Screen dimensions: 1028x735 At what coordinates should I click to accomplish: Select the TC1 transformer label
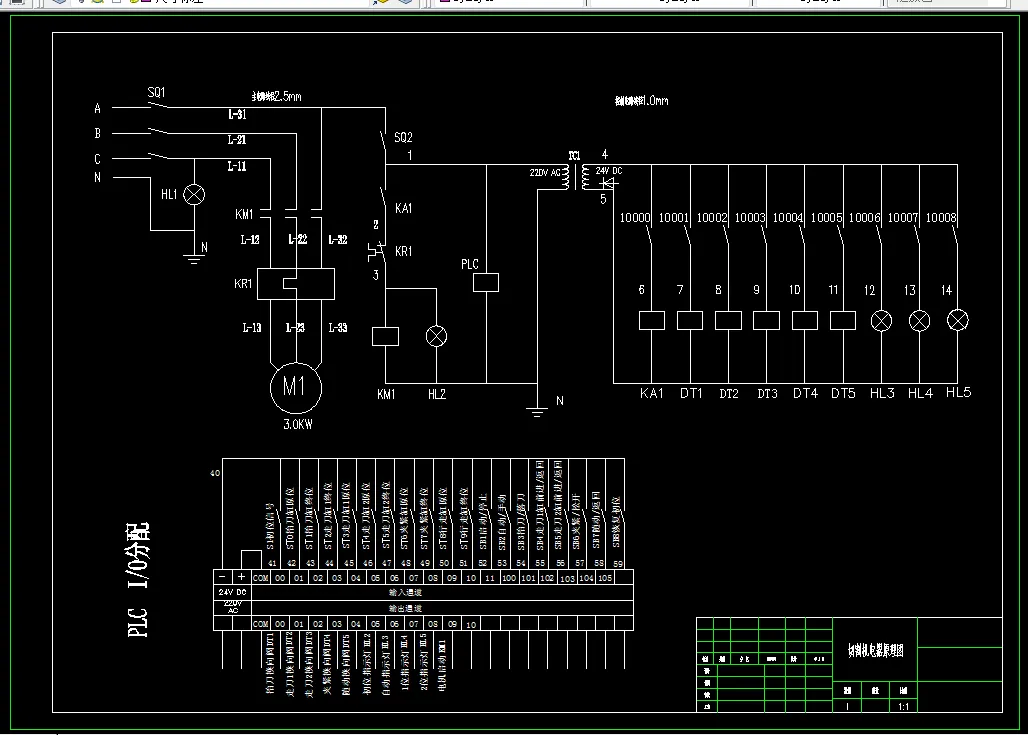pos(574,155)
